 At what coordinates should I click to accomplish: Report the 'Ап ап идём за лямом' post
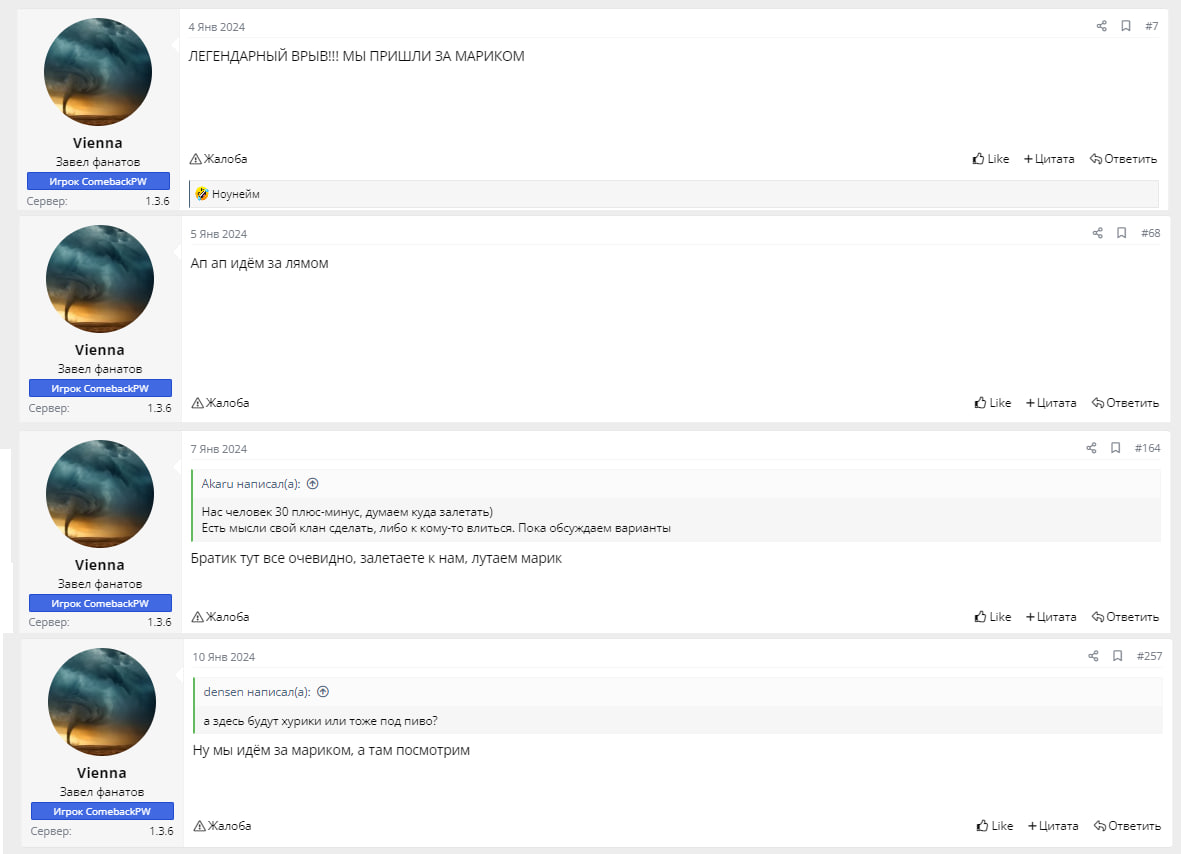220,403
